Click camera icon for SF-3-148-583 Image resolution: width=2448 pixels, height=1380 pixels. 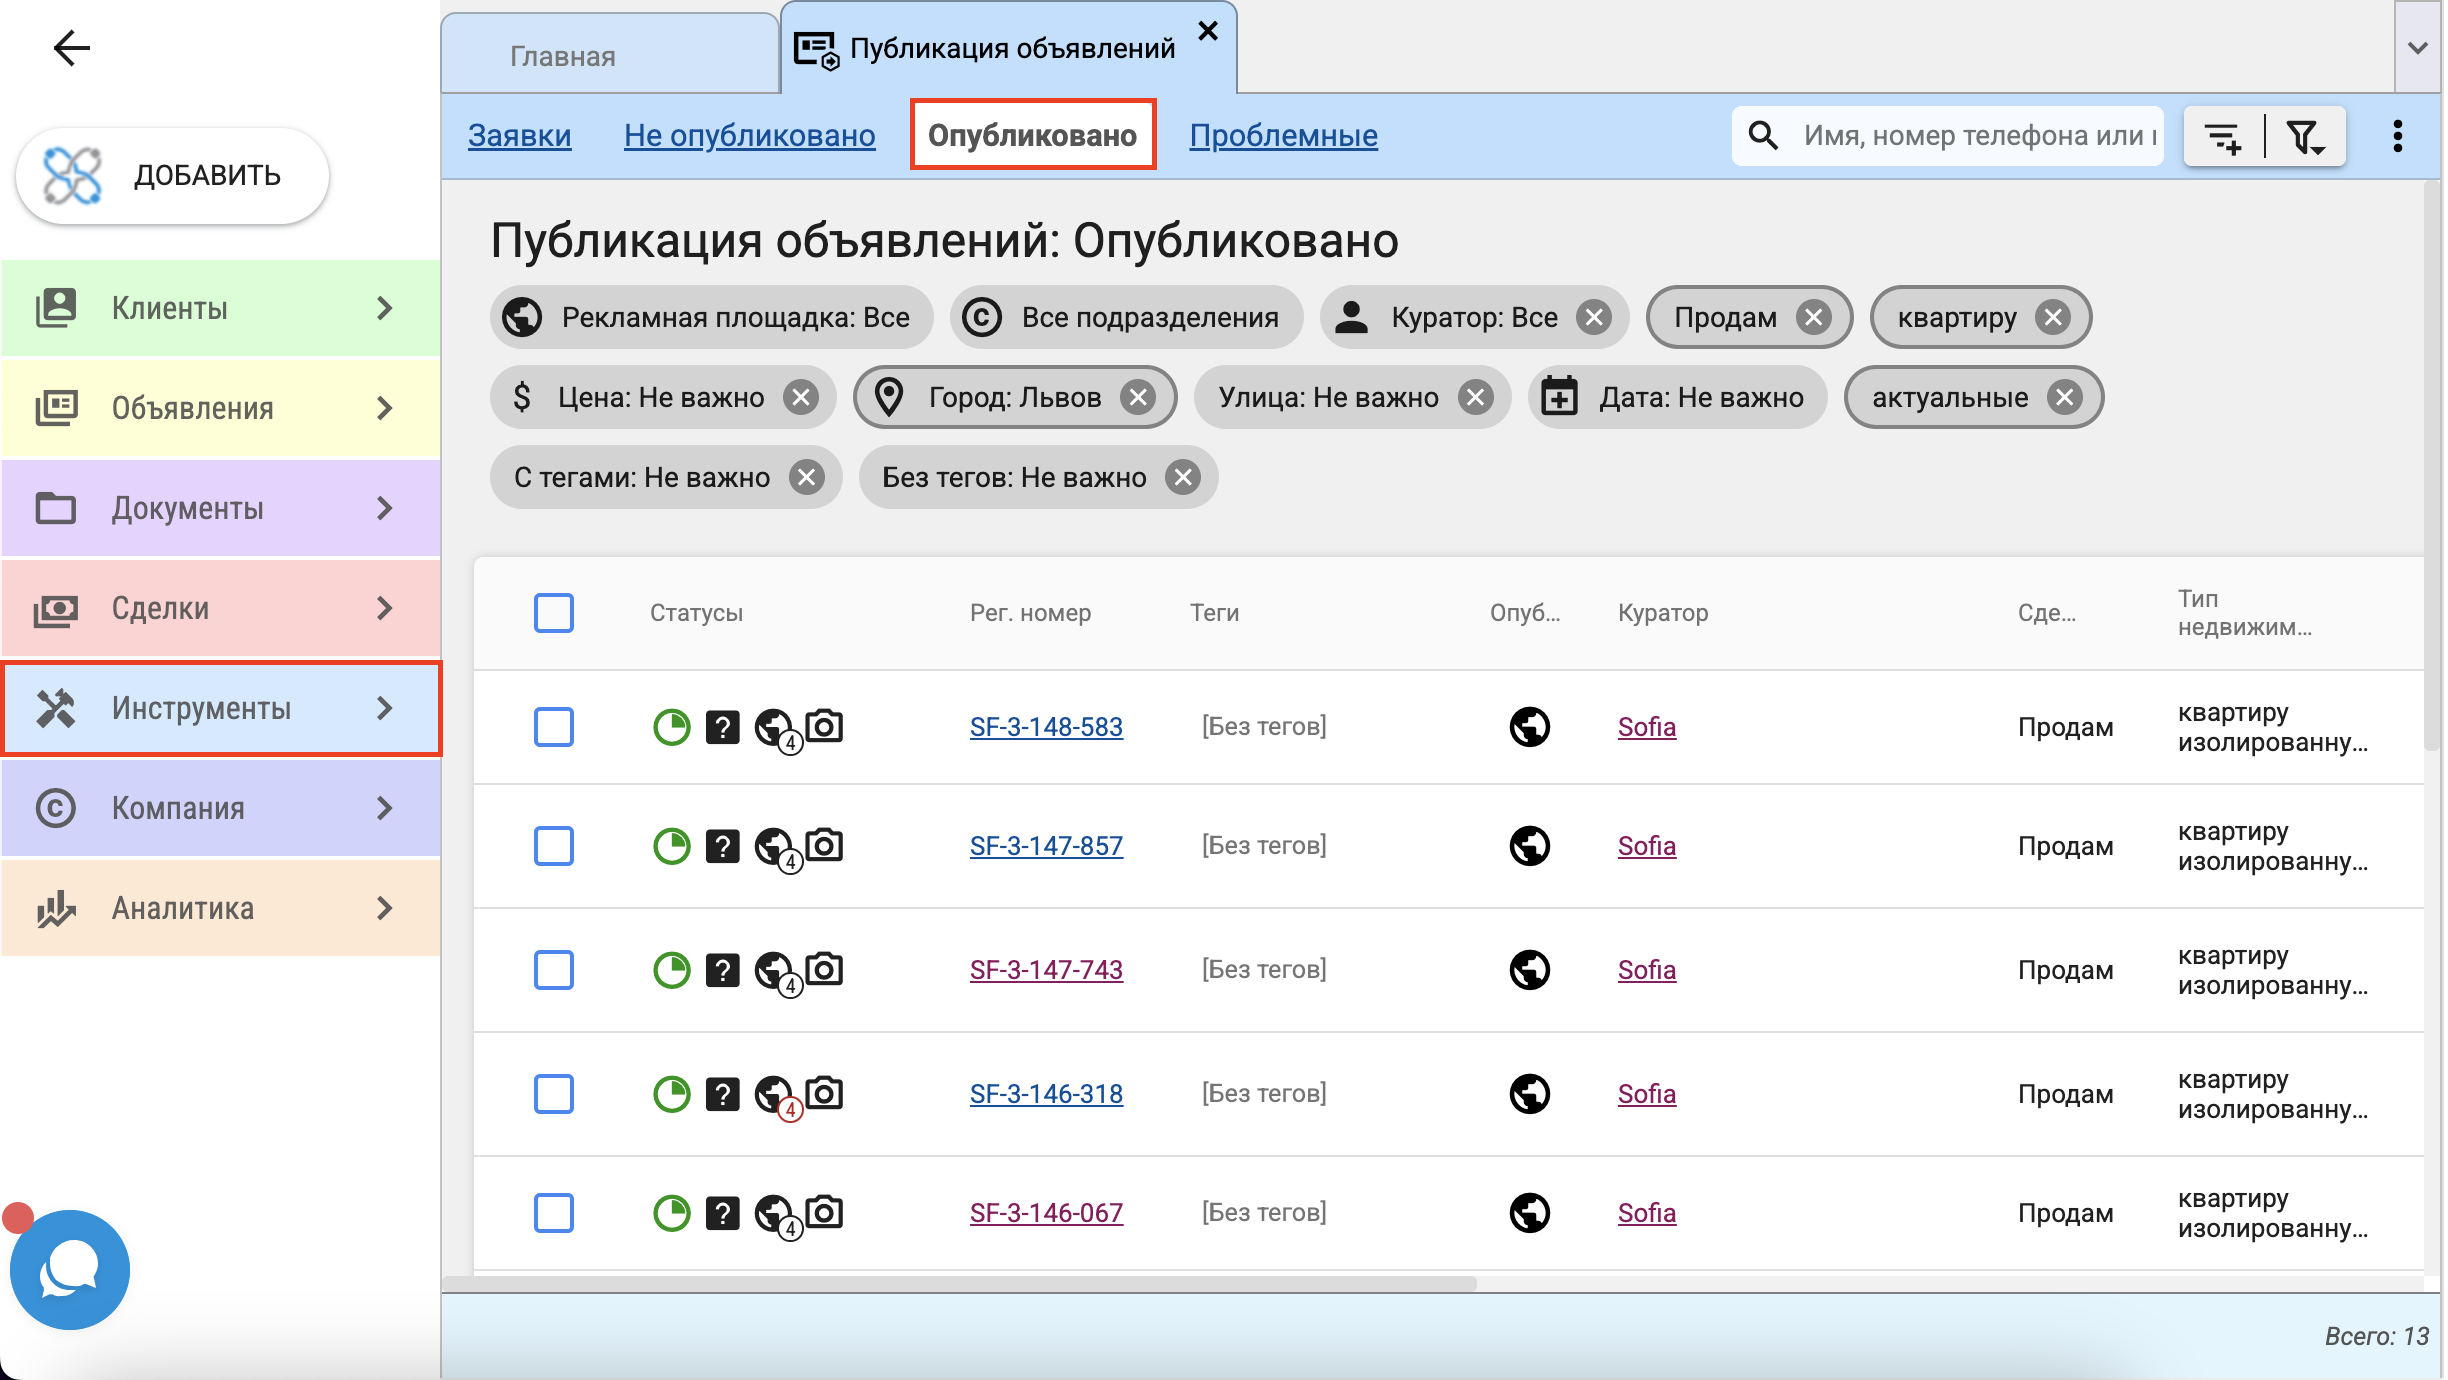tap(824, 725)
